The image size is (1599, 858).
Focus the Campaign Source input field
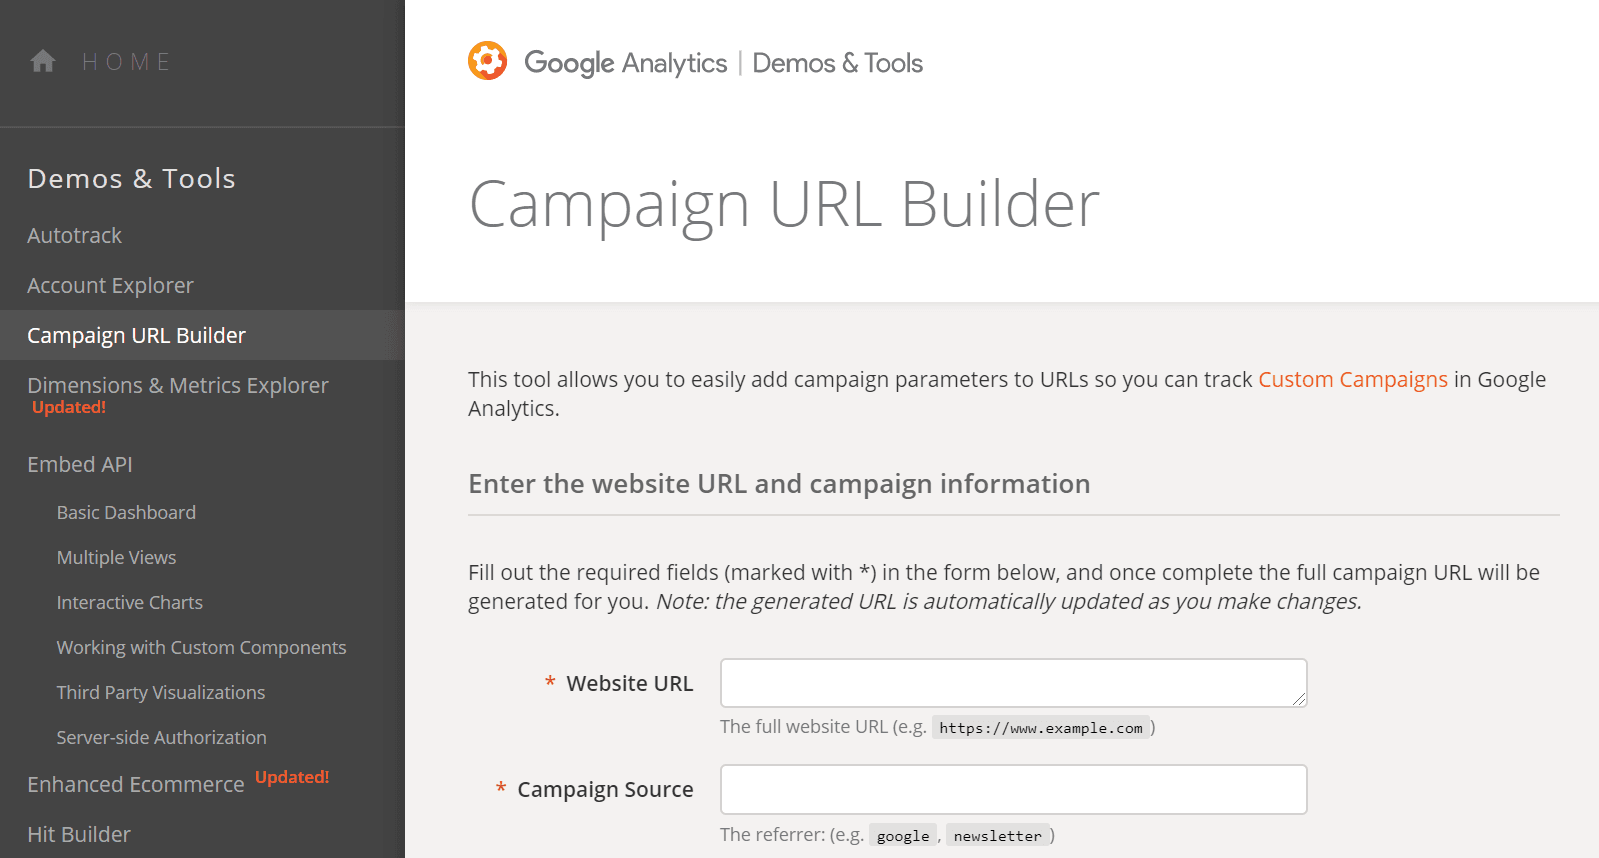point(1012,790)
